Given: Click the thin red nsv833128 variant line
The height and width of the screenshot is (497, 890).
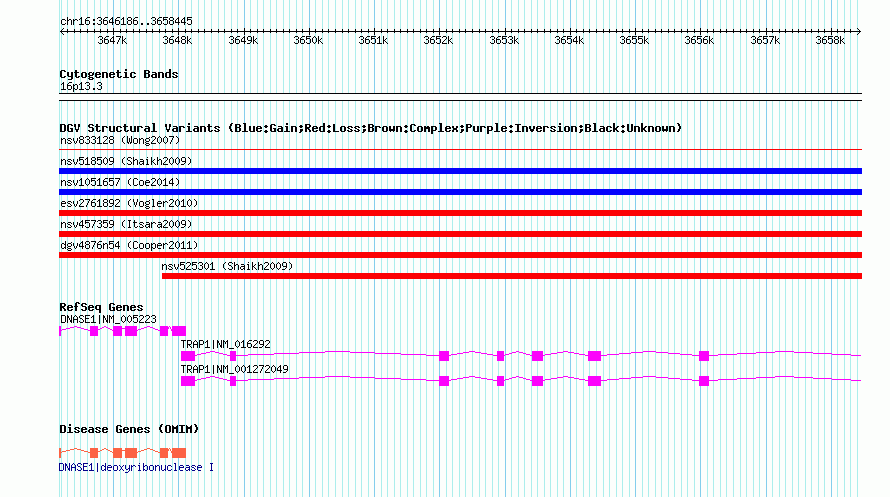Looking at the screenshot, I should pos(460,150).
